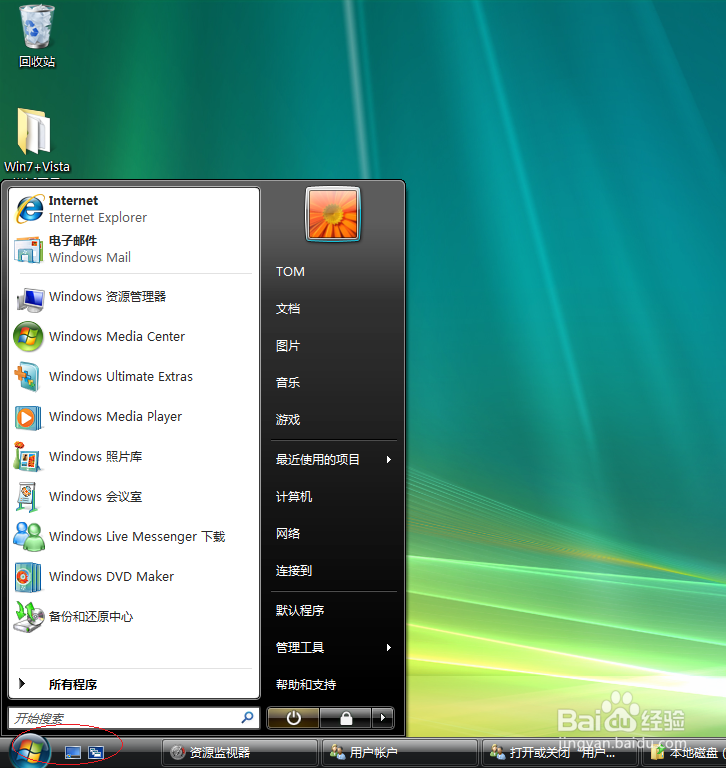Image resolution: width=726 pixels, height=768 pixels.
Task: Launch Windows DVD Maker
Action: pyautogui.click(x=133, y=576)
